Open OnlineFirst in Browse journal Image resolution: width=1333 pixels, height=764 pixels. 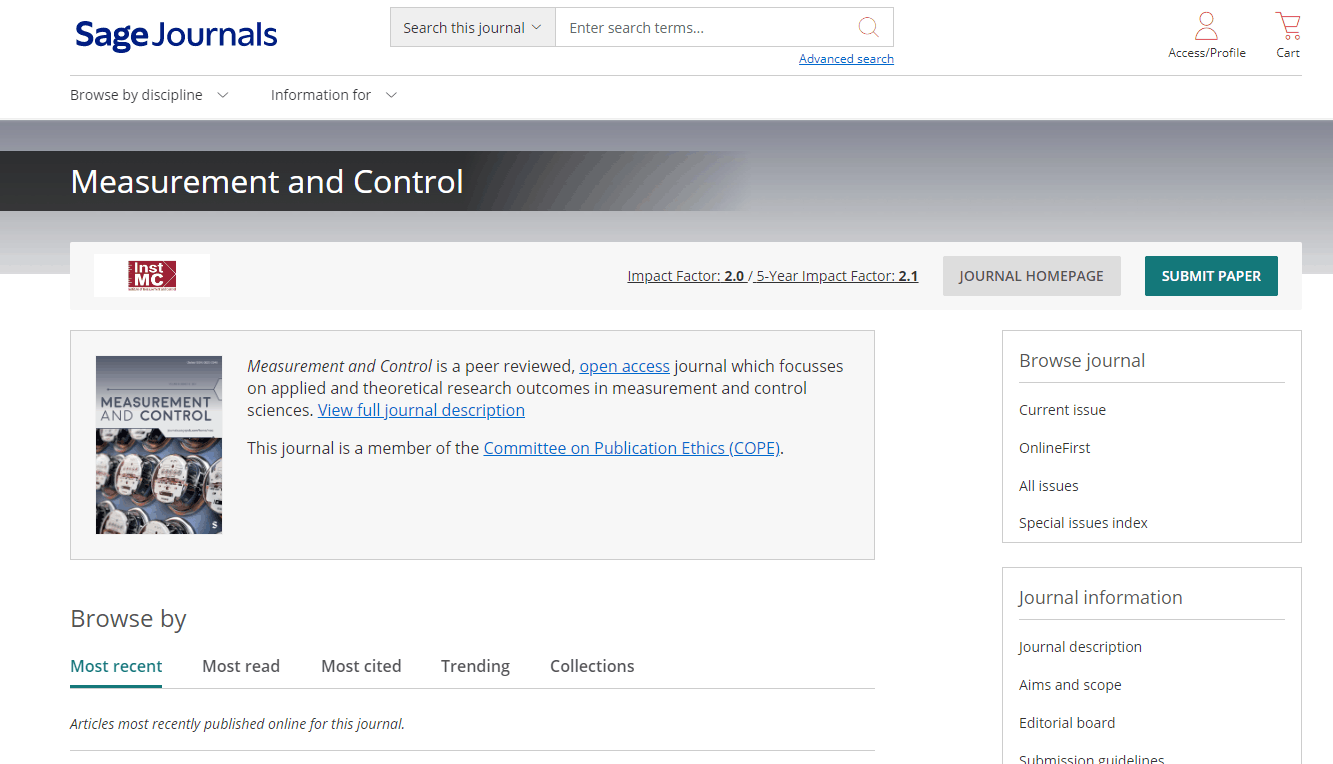[x=1054, y=448]
